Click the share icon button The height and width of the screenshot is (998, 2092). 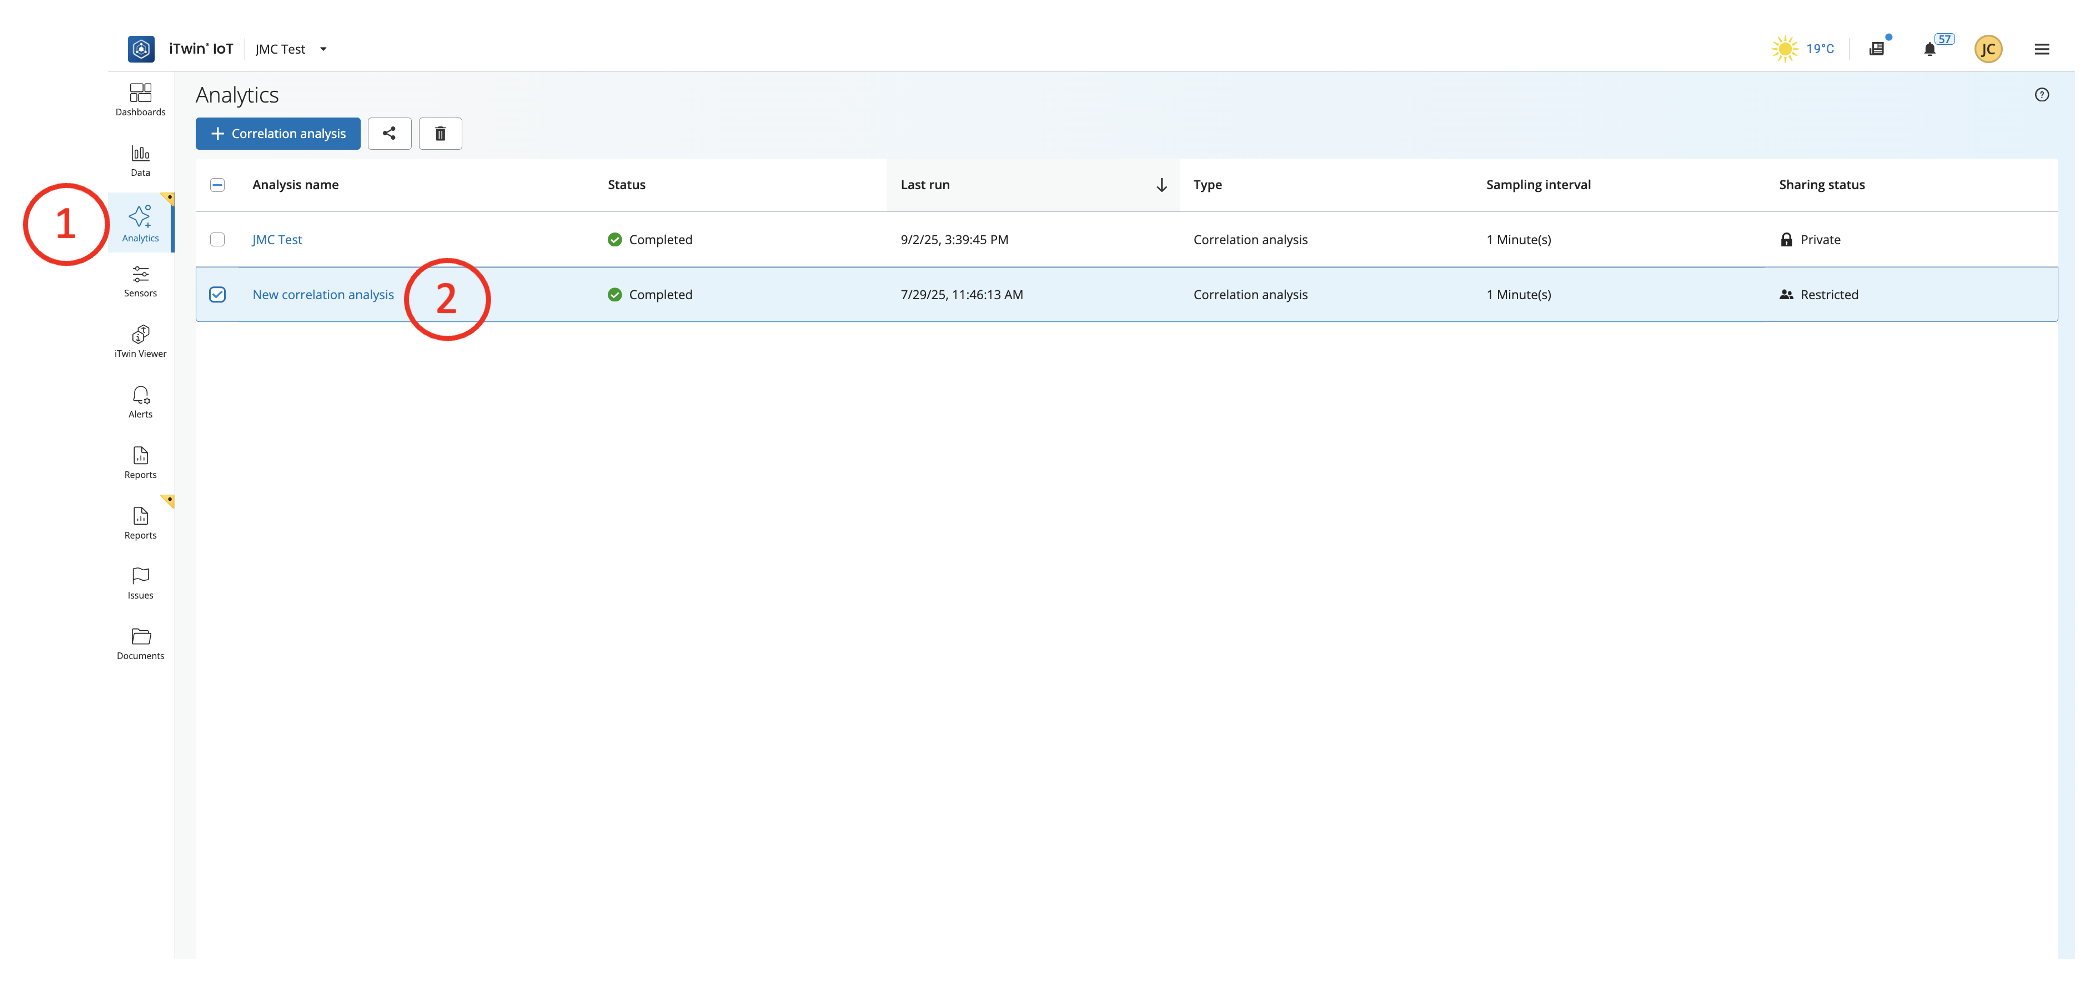(x=389, y=134)
